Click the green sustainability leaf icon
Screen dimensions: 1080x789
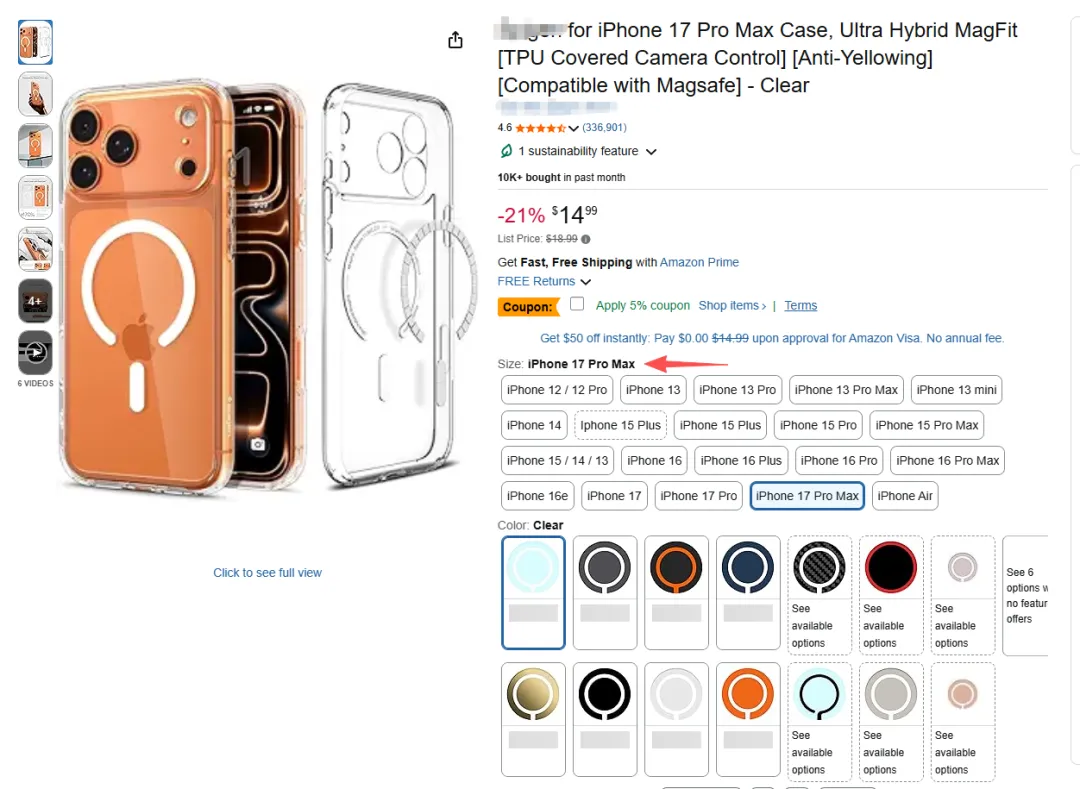[x=506, y=151]
